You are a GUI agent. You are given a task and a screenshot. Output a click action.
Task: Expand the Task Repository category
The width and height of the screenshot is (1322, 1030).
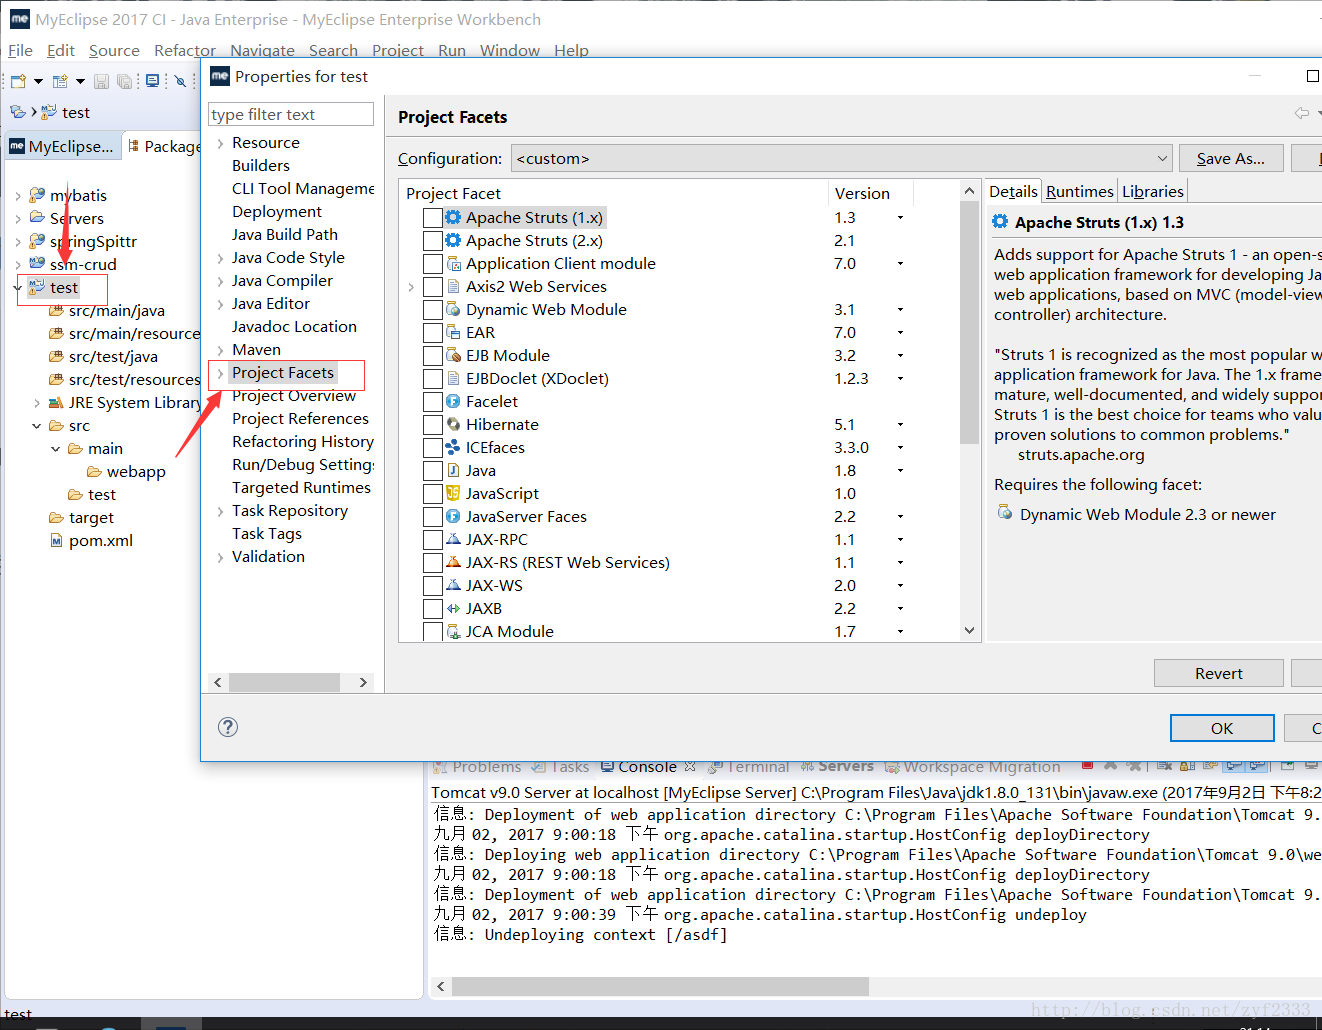pyautogui.click(x=220, y=511)
